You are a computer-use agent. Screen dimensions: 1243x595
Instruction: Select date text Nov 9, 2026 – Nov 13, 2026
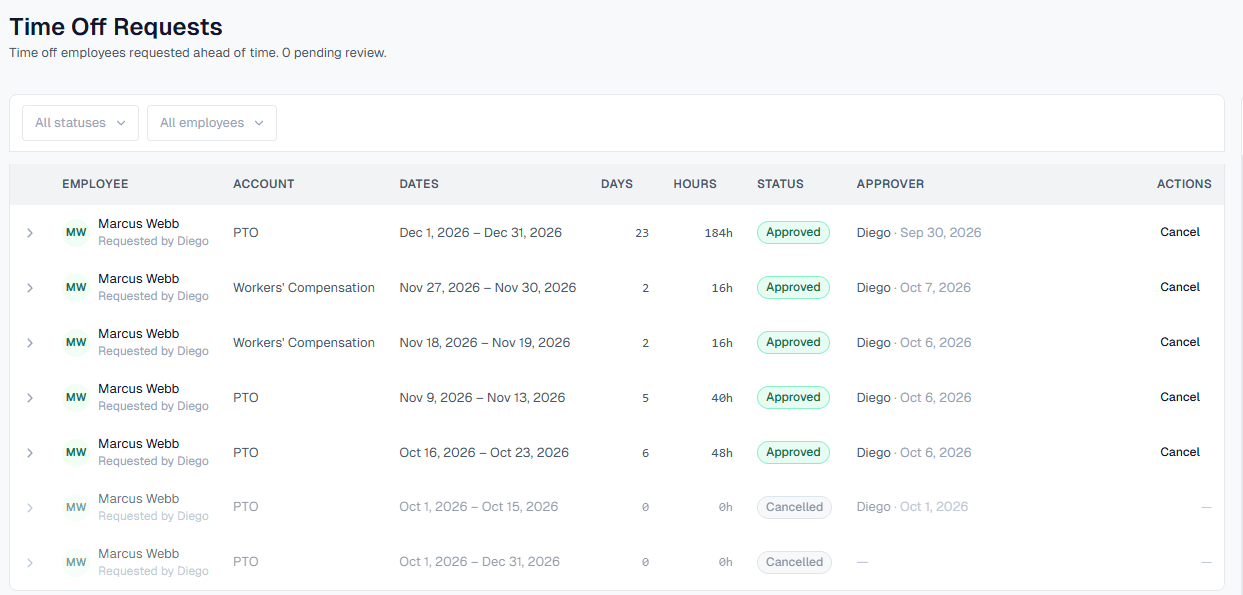tap(482, 398)
